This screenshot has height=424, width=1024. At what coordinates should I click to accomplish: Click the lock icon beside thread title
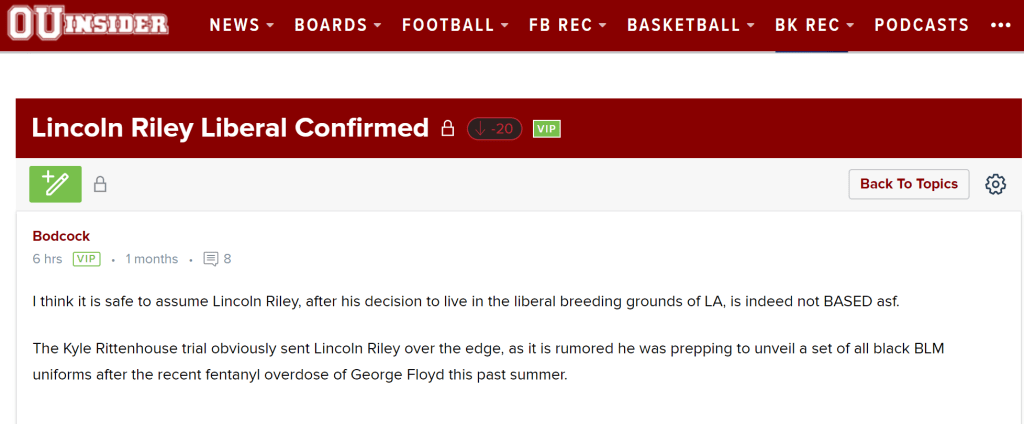point(448,129)
